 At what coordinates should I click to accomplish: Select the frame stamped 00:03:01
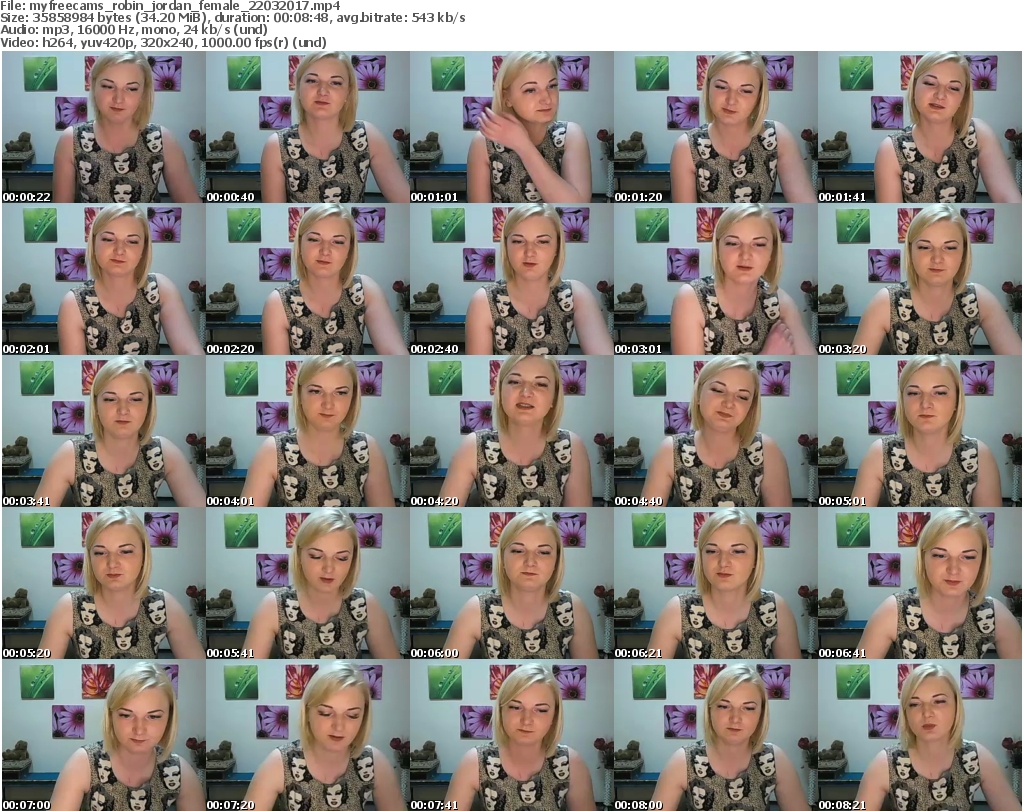coord(716,279)
